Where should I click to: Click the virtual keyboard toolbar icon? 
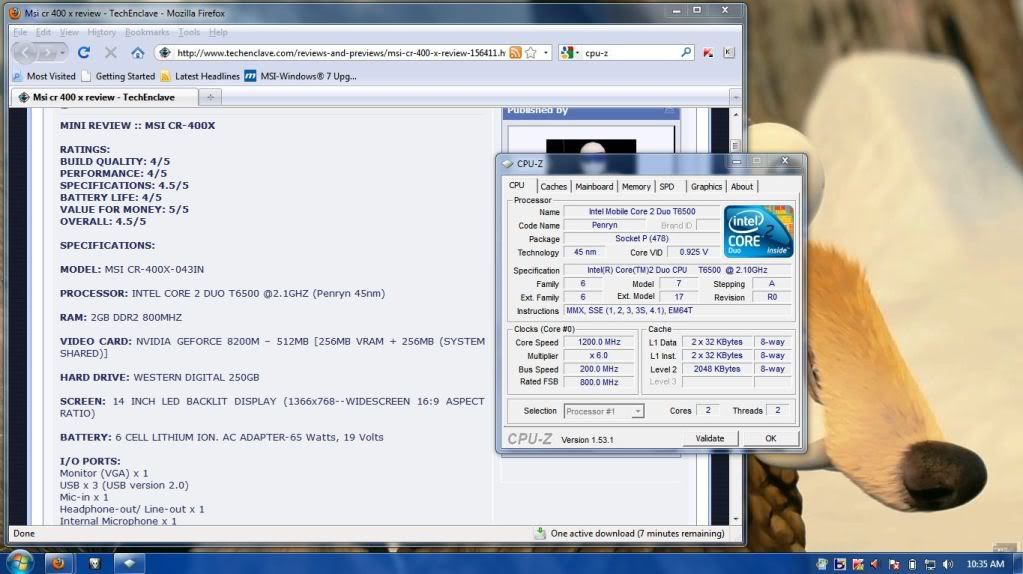pos(728,53)
